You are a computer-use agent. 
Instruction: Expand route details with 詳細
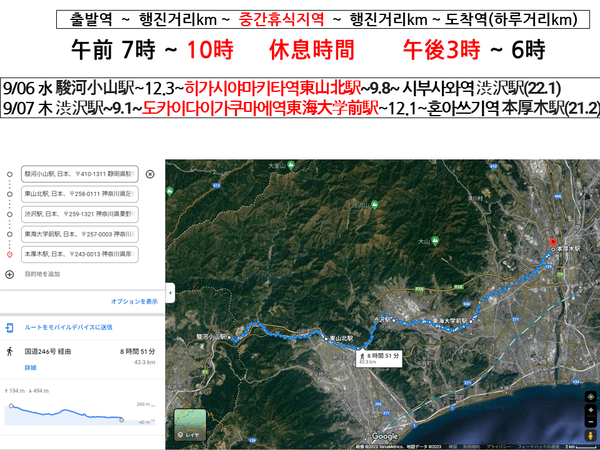pyautogui.click(x=30, y=367)
